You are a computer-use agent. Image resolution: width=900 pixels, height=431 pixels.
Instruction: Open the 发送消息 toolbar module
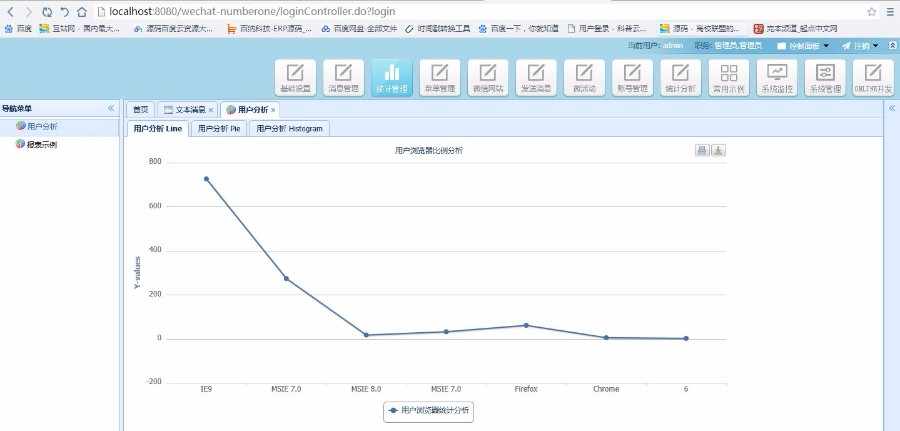pos(536,77)
